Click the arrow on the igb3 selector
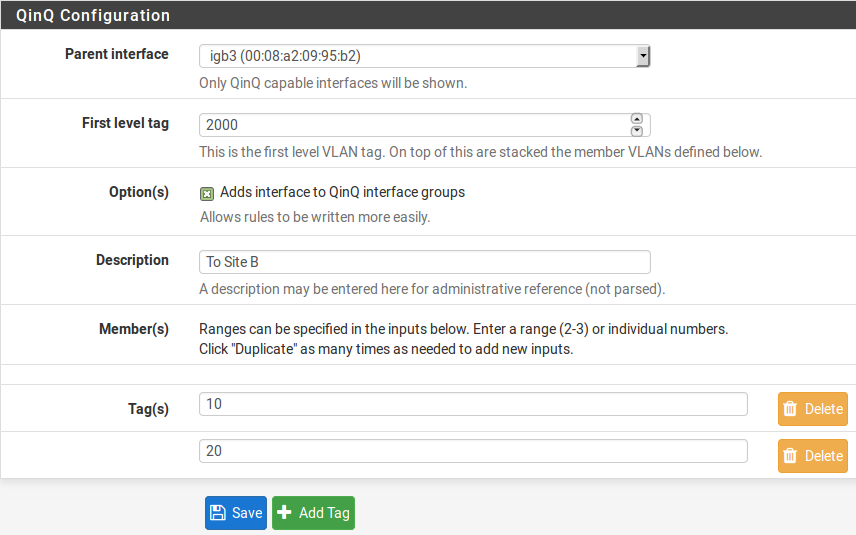856x535 pixels. point(643,56)
